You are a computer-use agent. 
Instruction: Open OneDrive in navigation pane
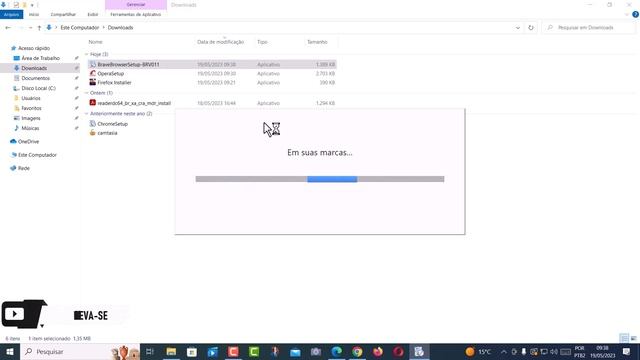[28, 142]
